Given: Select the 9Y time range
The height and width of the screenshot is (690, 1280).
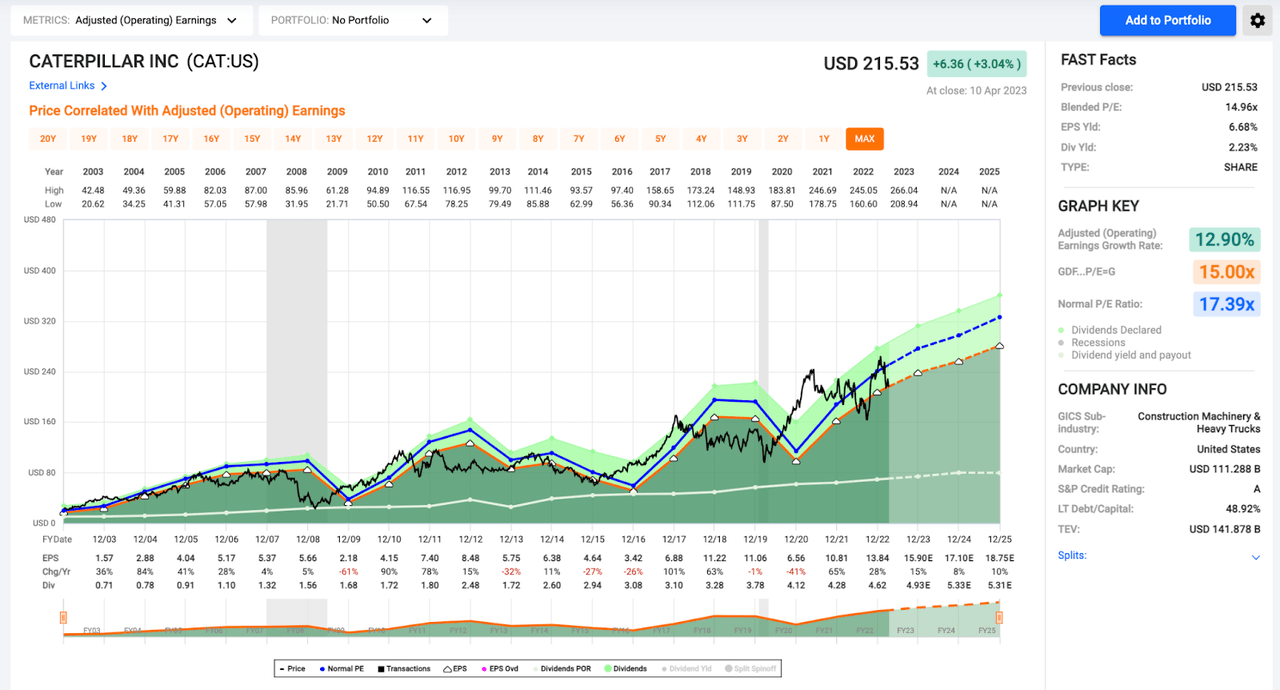Looking at the screenshot, I should click(x=497, y=139).
